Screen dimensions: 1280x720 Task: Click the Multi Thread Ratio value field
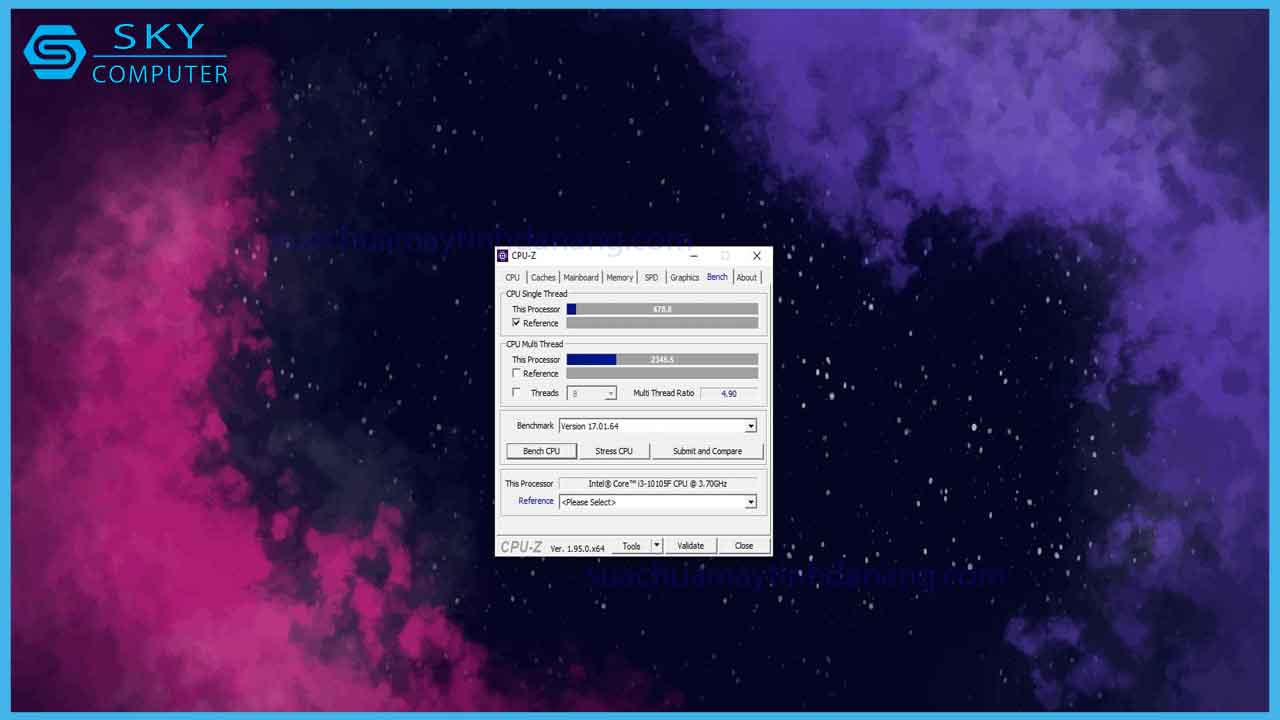pos(728,394)
